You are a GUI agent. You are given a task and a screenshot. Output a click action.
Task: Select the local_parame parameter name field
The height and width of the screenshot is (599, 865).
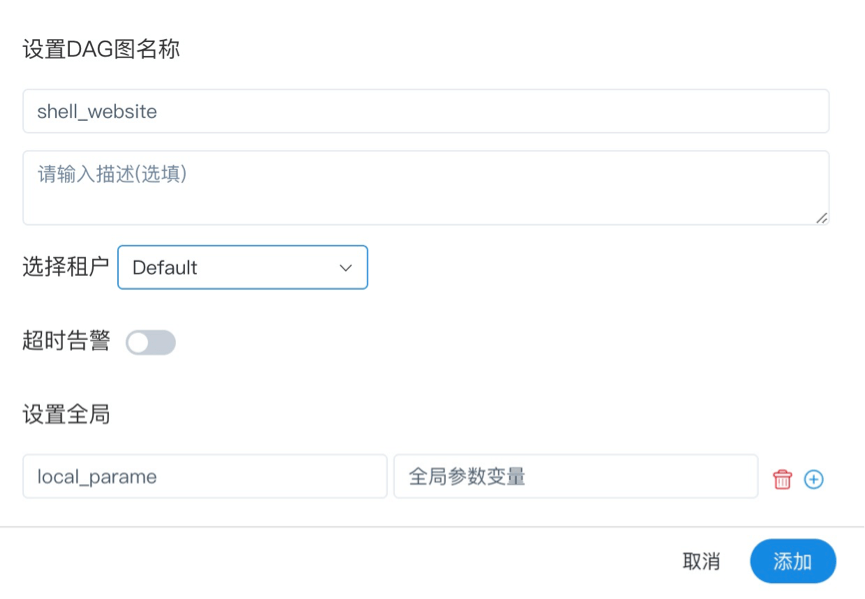(x=204, y=477)
